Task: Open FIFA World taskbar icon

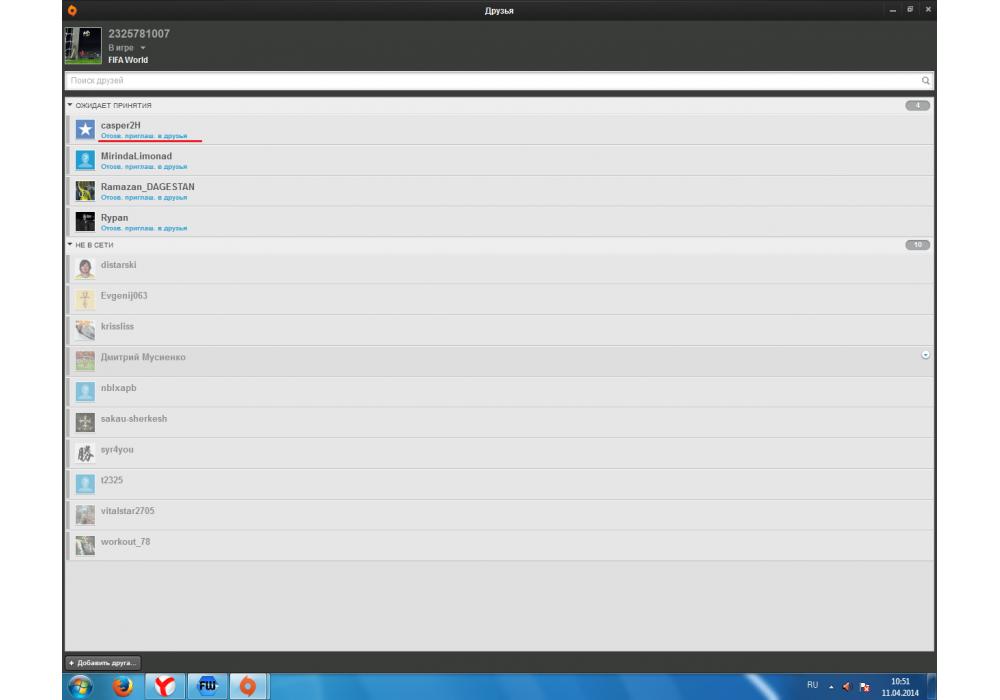Action: click(x=207, y=686)
